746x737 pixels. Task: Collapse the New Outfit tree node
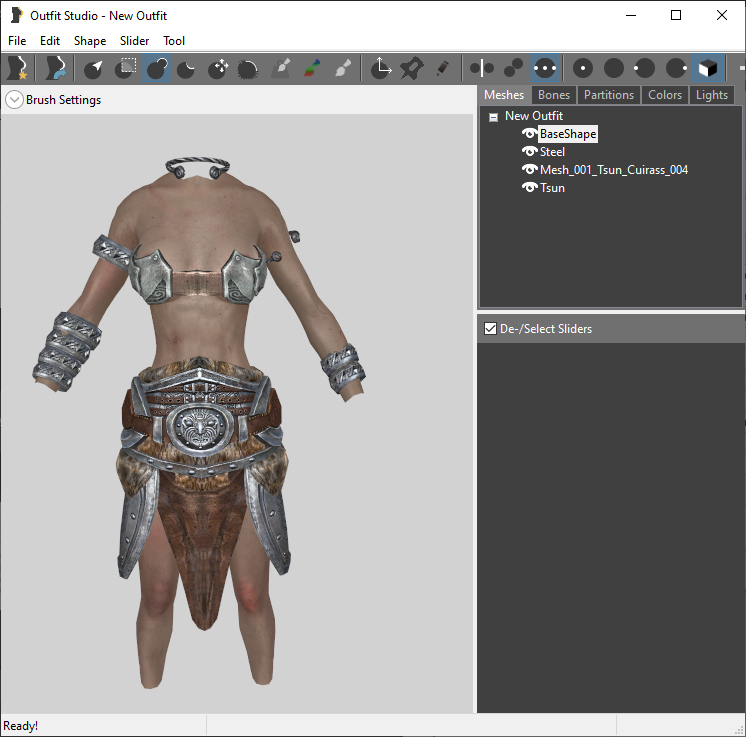pyautogui.click(x=493, y=117)
